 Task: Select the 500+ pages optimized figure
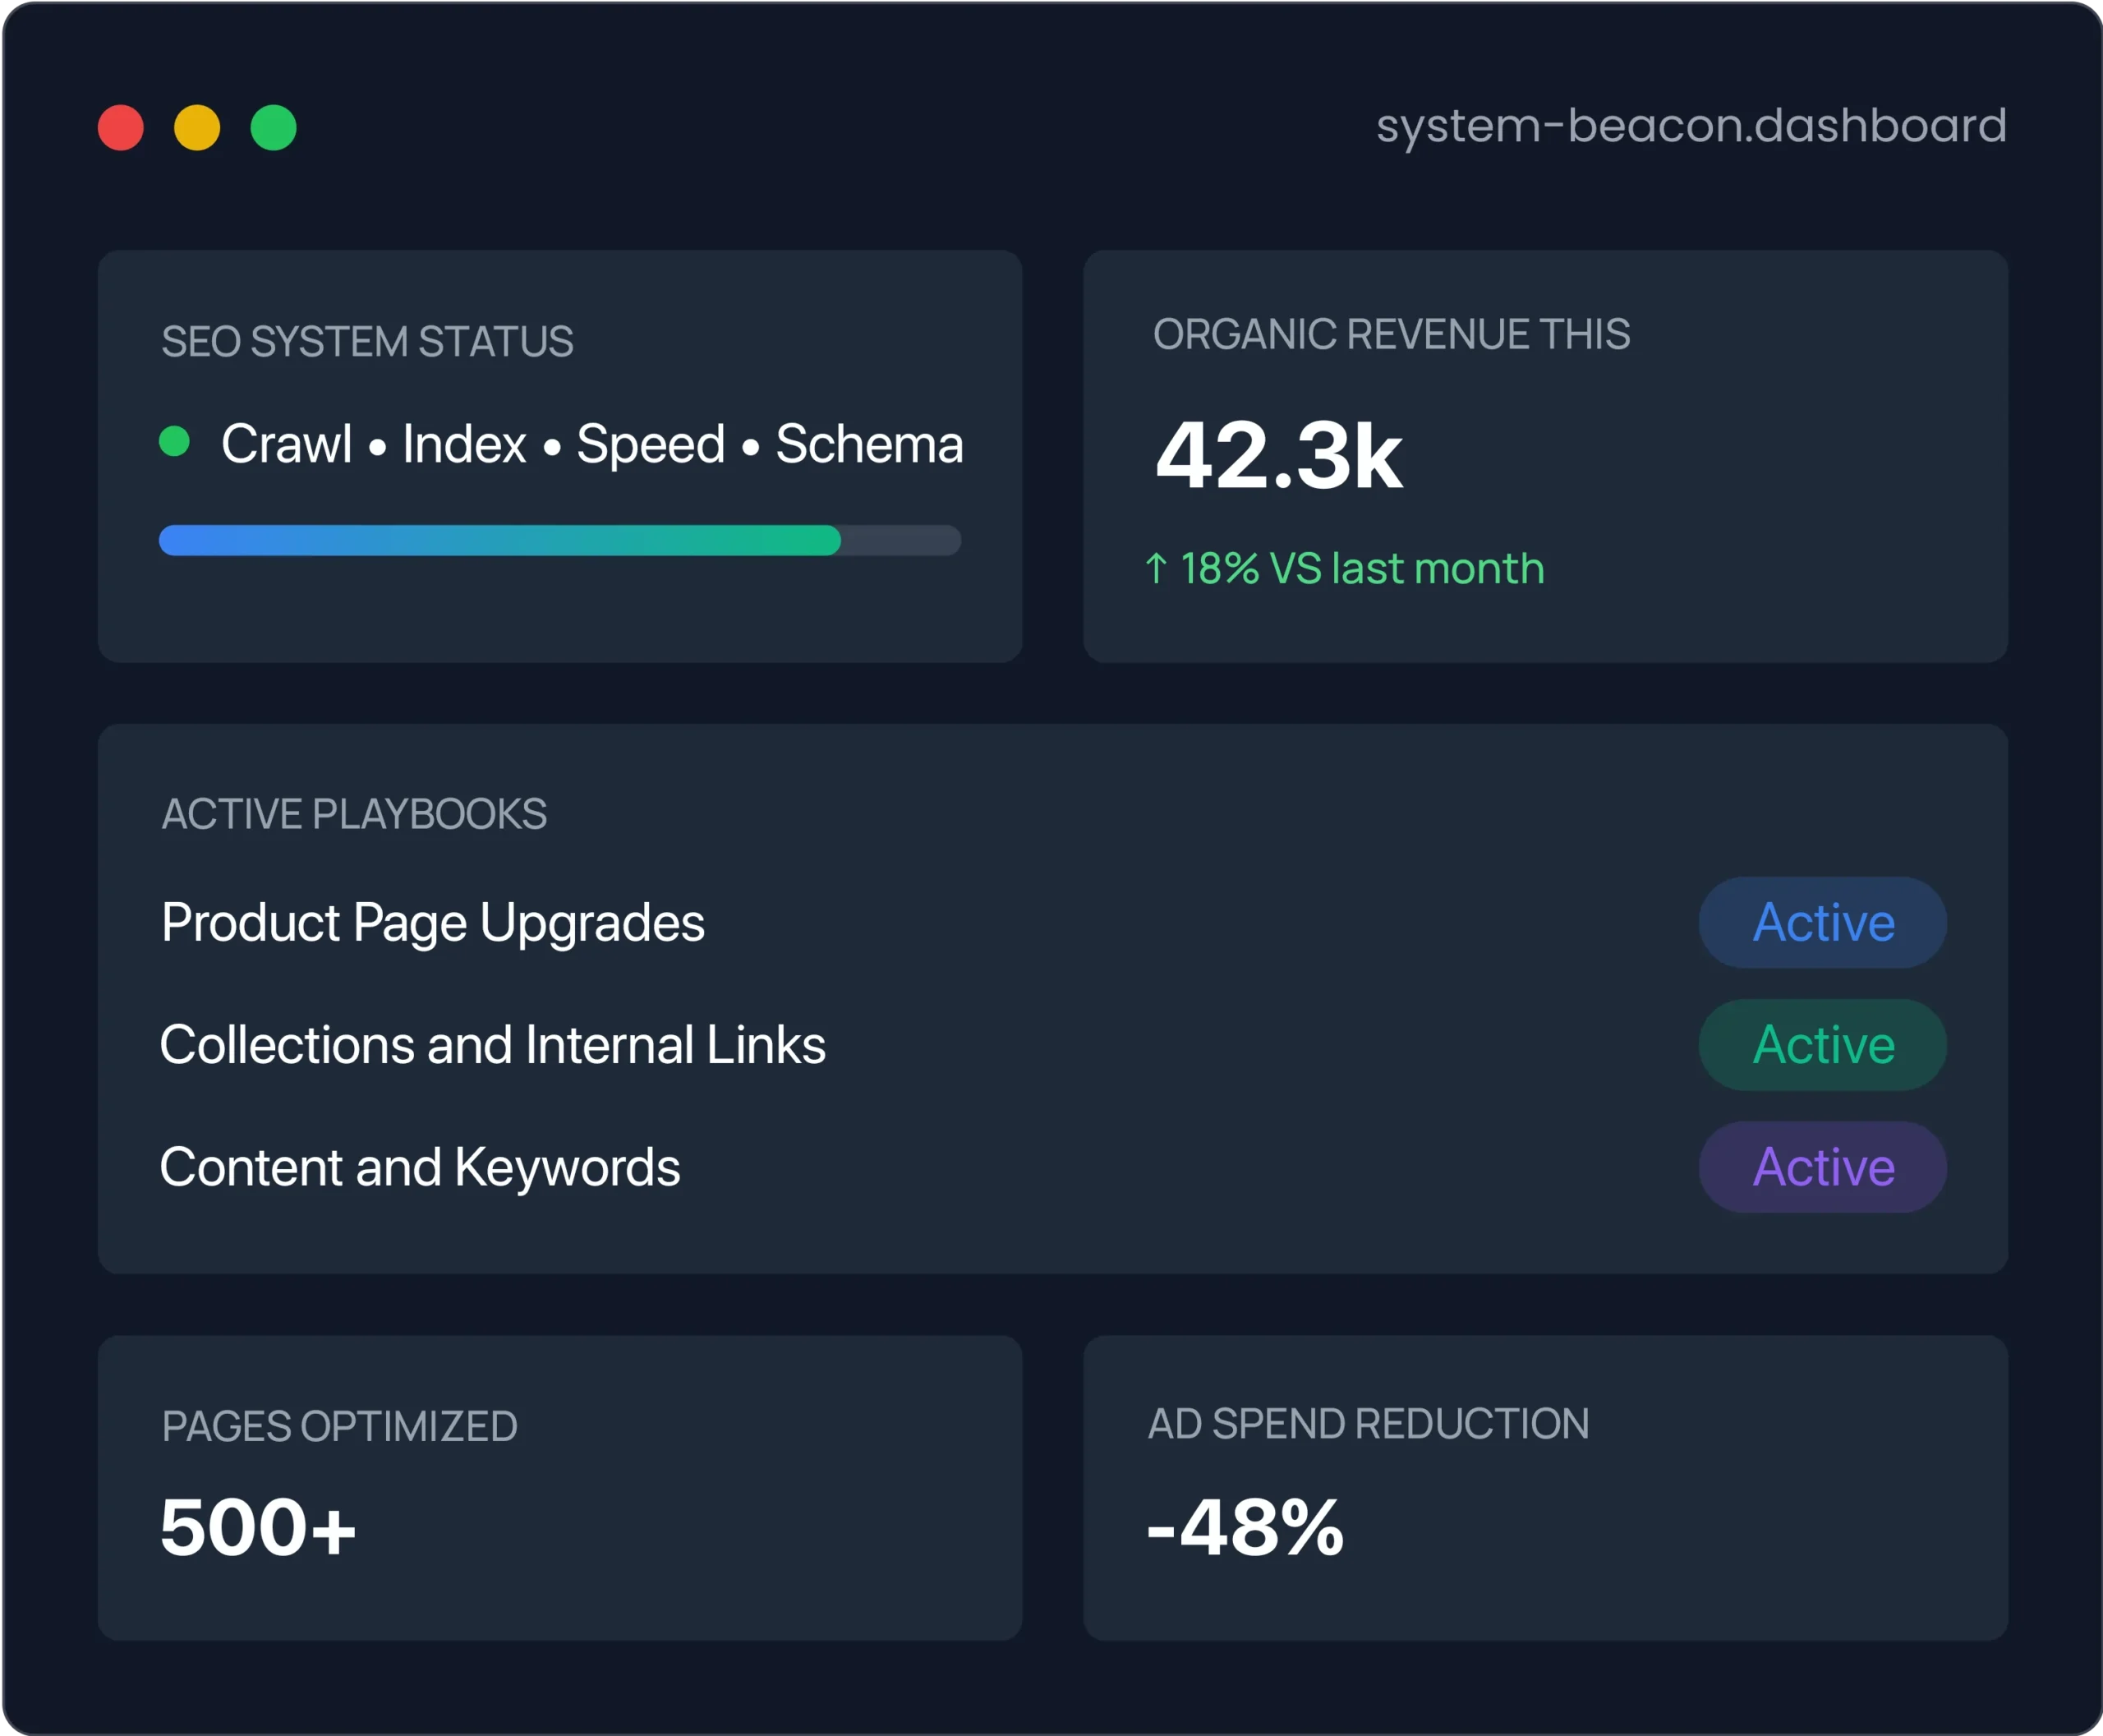point(258,1527)
